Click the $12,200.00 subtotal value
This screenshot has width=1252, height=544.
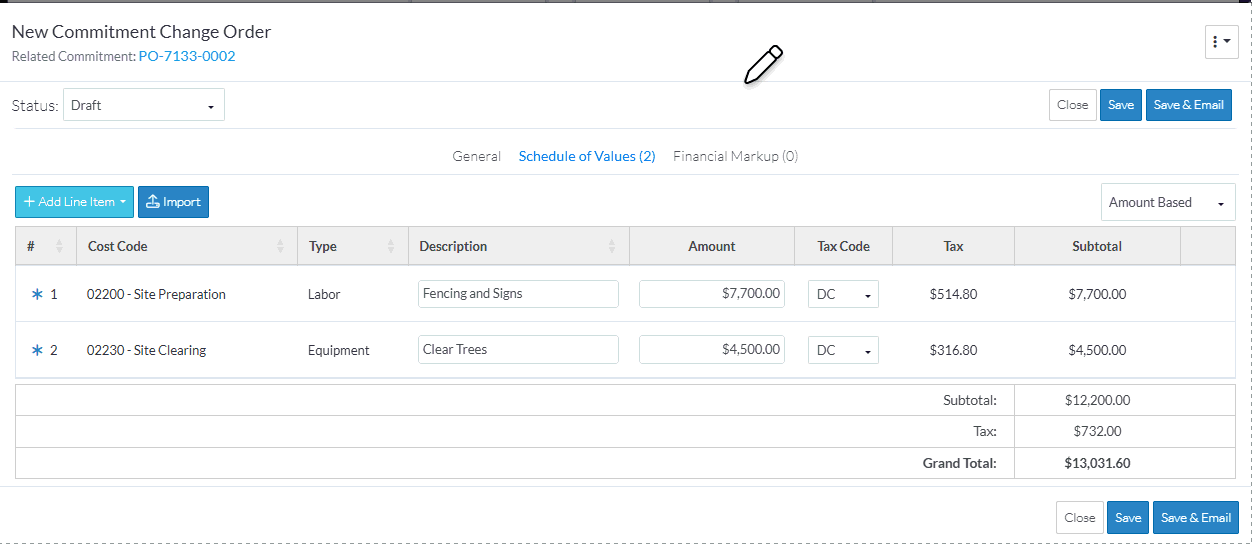1098,400
